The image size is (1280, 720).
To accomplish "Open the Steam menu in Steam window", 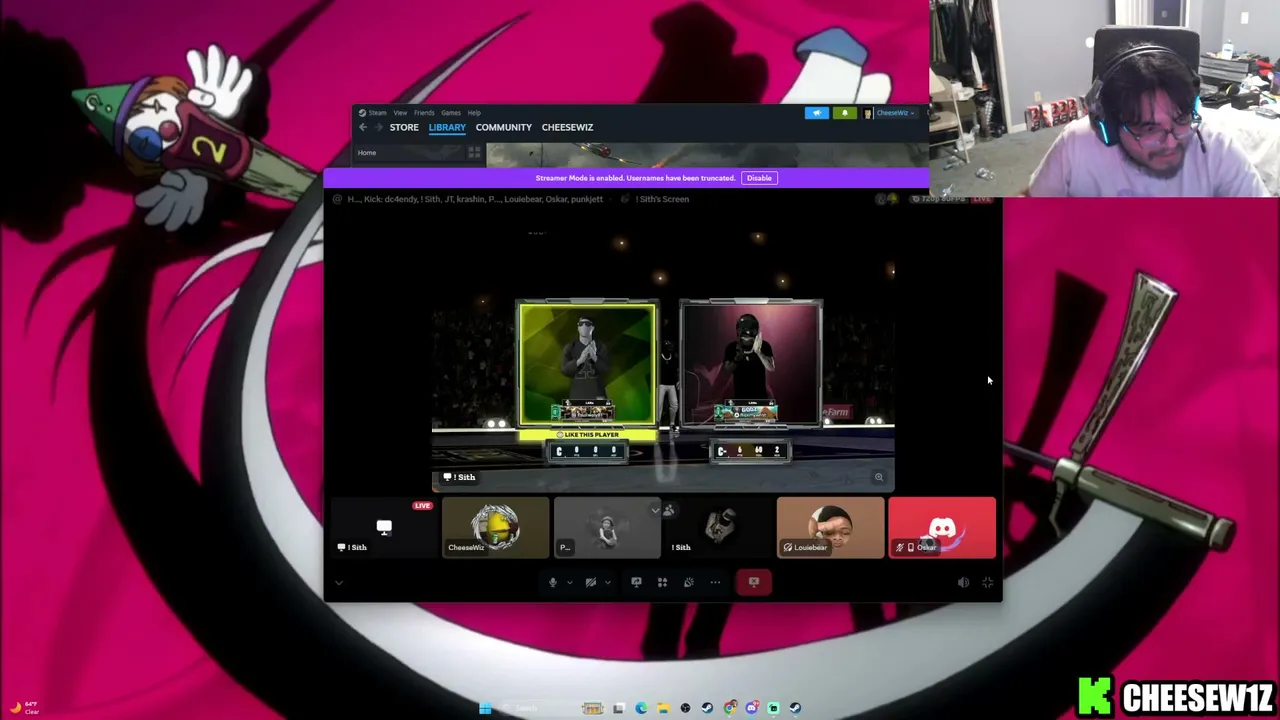I will 372,113.
